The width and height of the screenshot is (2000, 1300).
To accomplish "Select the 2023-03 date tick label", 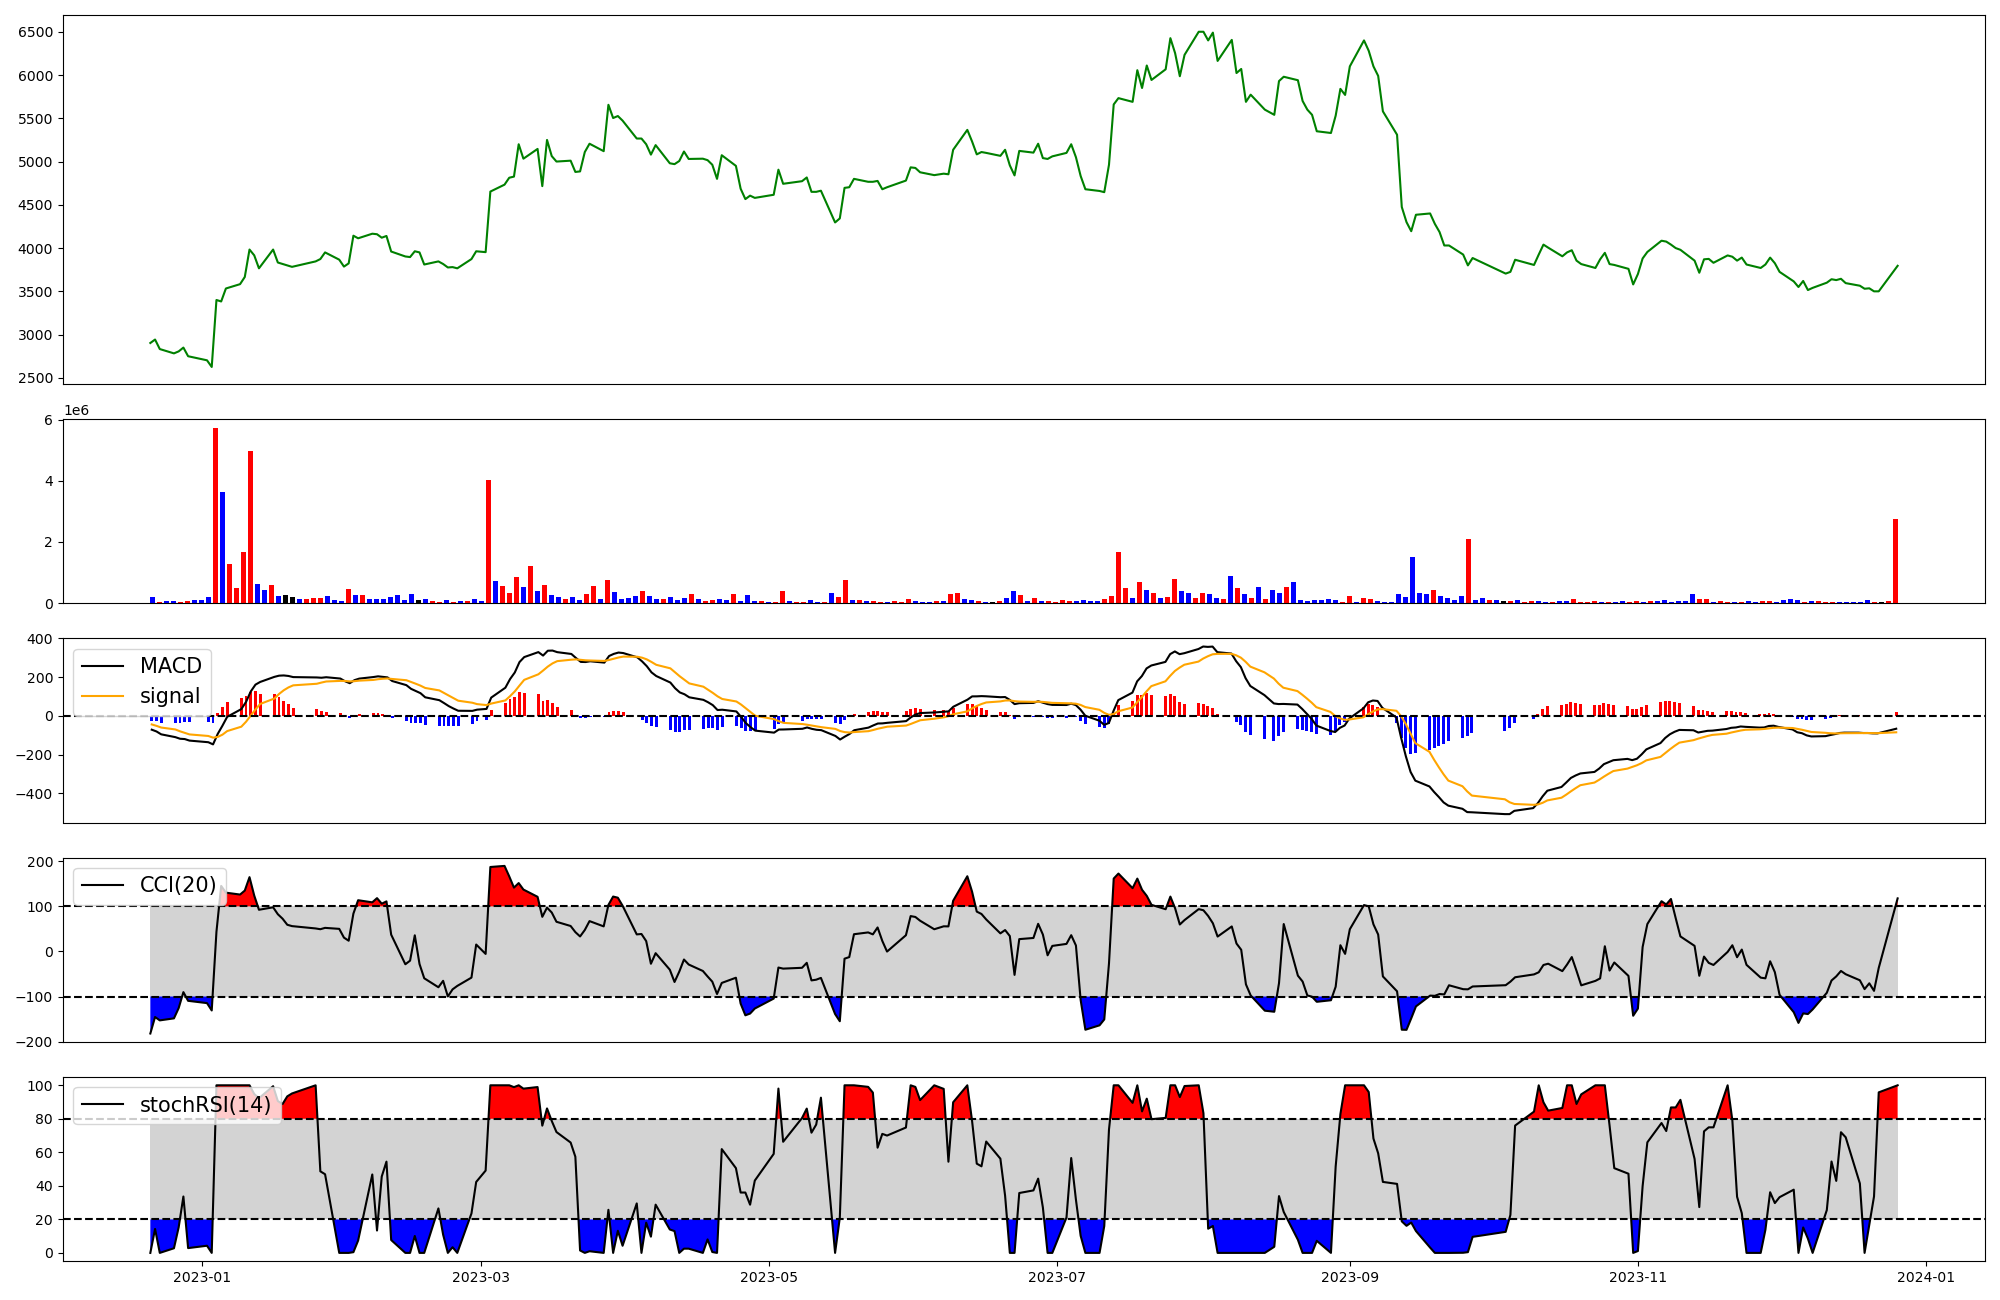I will [482, 1277].
